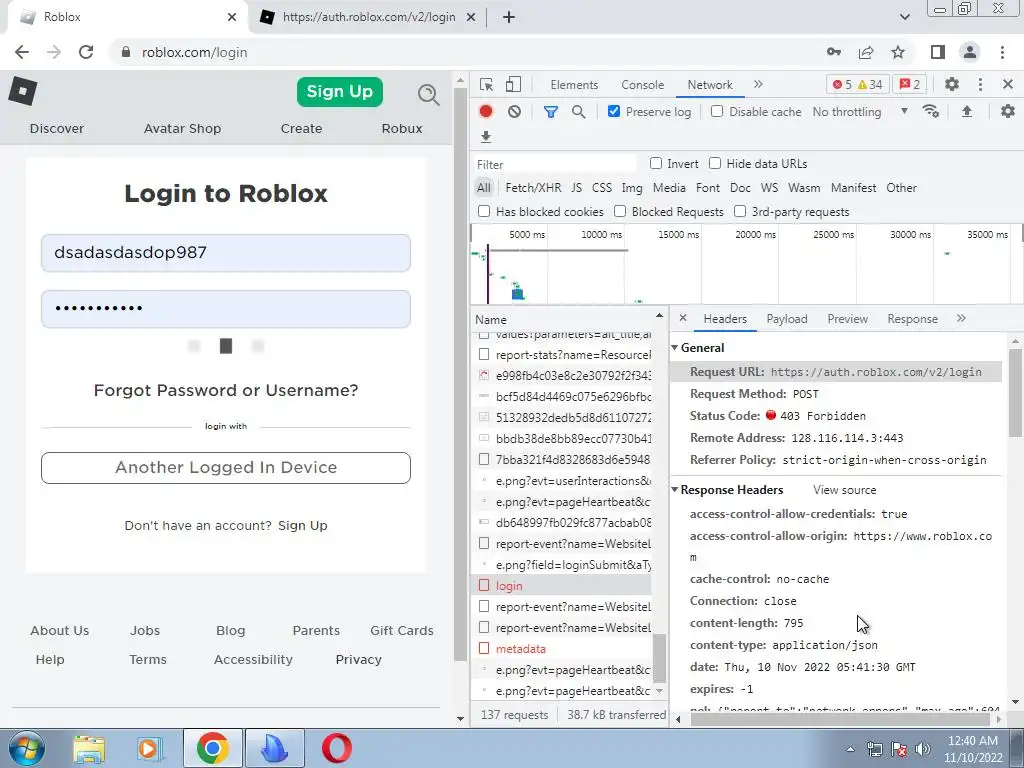This screenshot has width=1024, height=768.
Task: Click the headers pane horizontal scrollbar
Action: point(839,719)
